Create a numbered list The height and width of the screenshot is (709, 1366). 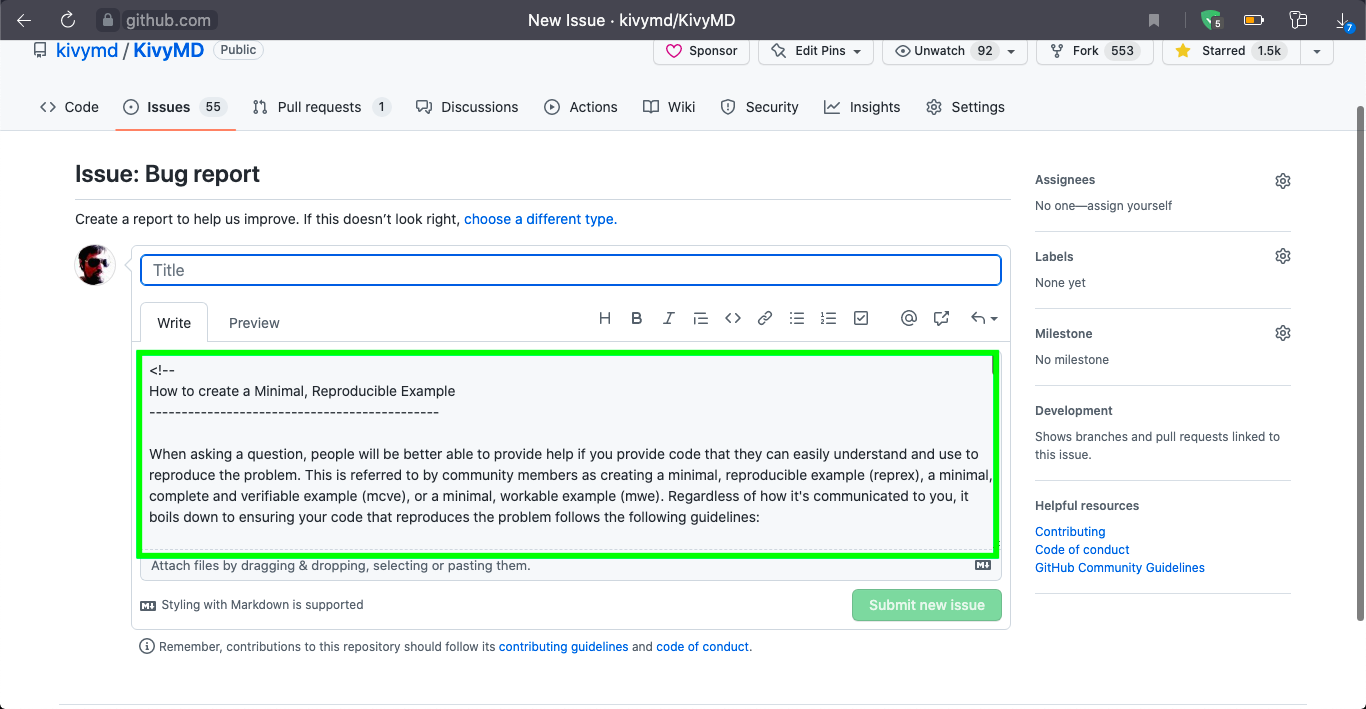tap(829, 318)
